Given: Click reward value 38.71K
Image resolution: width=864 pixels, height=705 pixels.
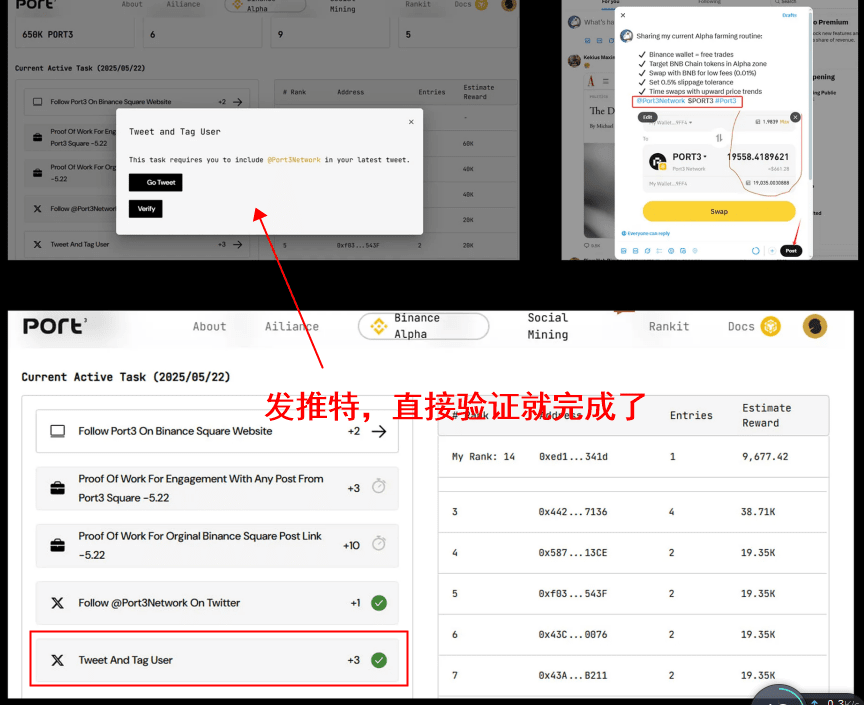Looking at the screenshot, I should click(758, 512).
